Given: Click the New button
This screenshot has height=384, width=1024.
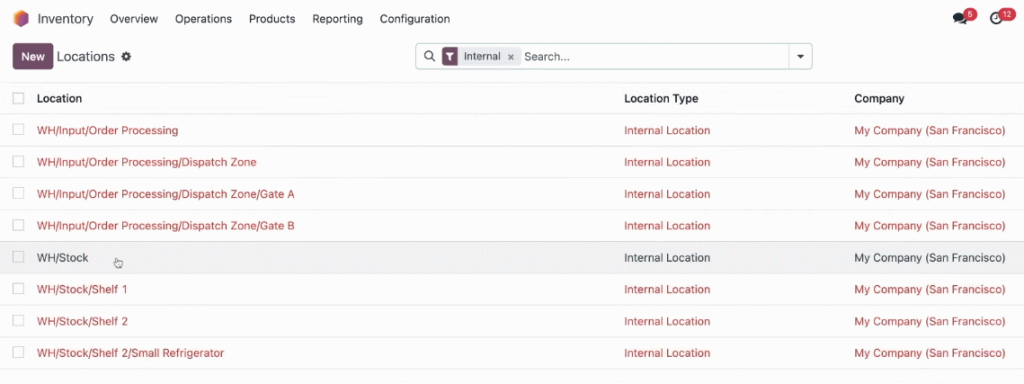Looking at the screenshot, I should (33, 56).
